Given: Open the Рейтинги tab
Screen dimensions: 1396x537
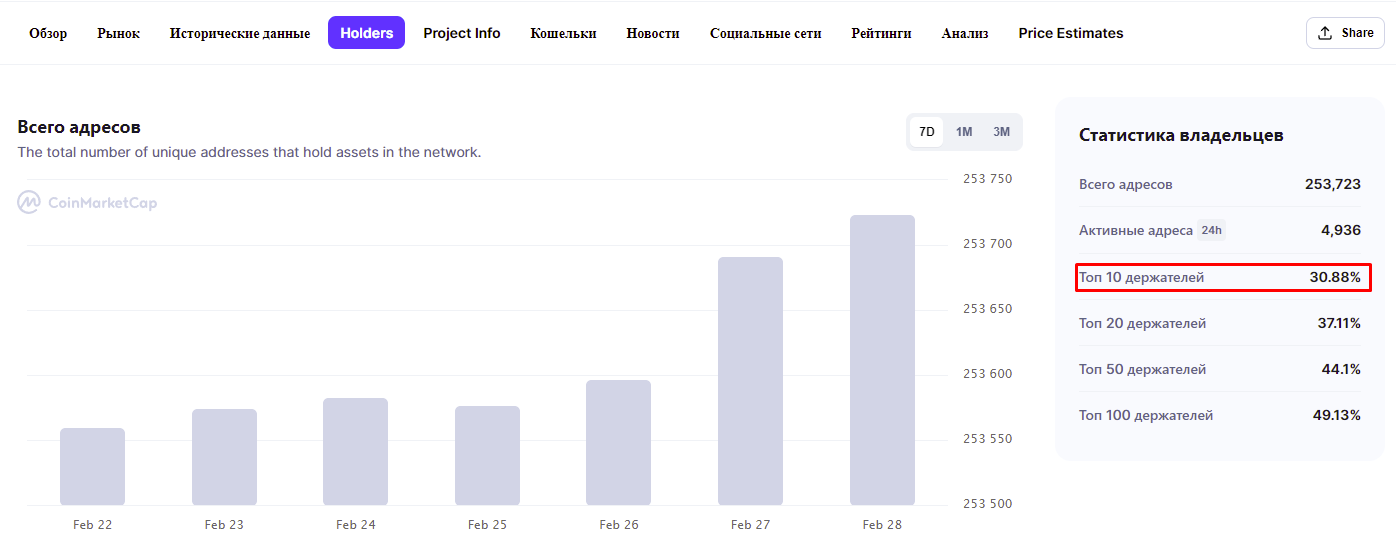Looking at the screenshot, I should [x=881, y=33].
